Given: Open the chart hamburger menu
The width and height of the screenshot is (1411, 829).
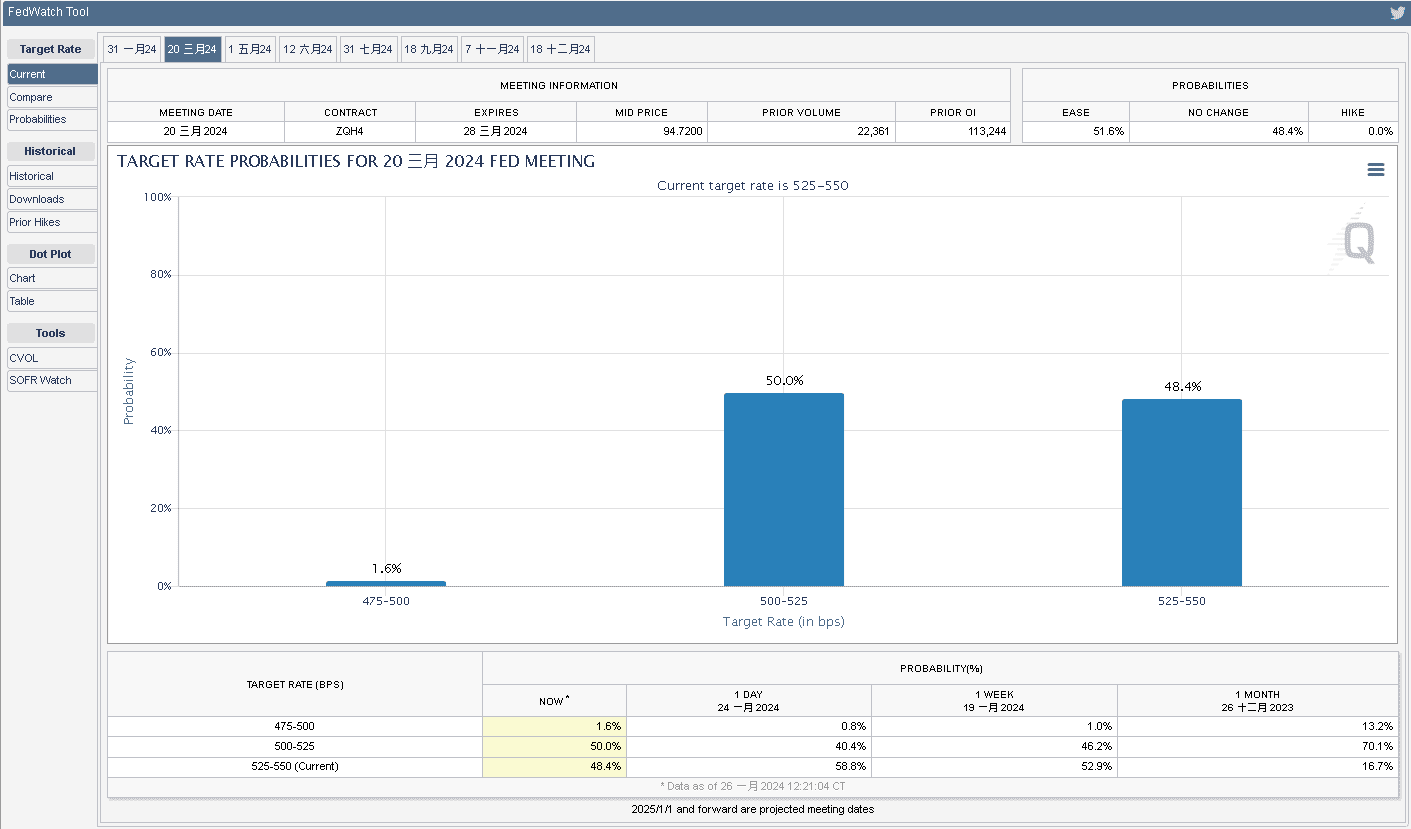Looking at the screenshot, I should click(x=1375, y=170).
